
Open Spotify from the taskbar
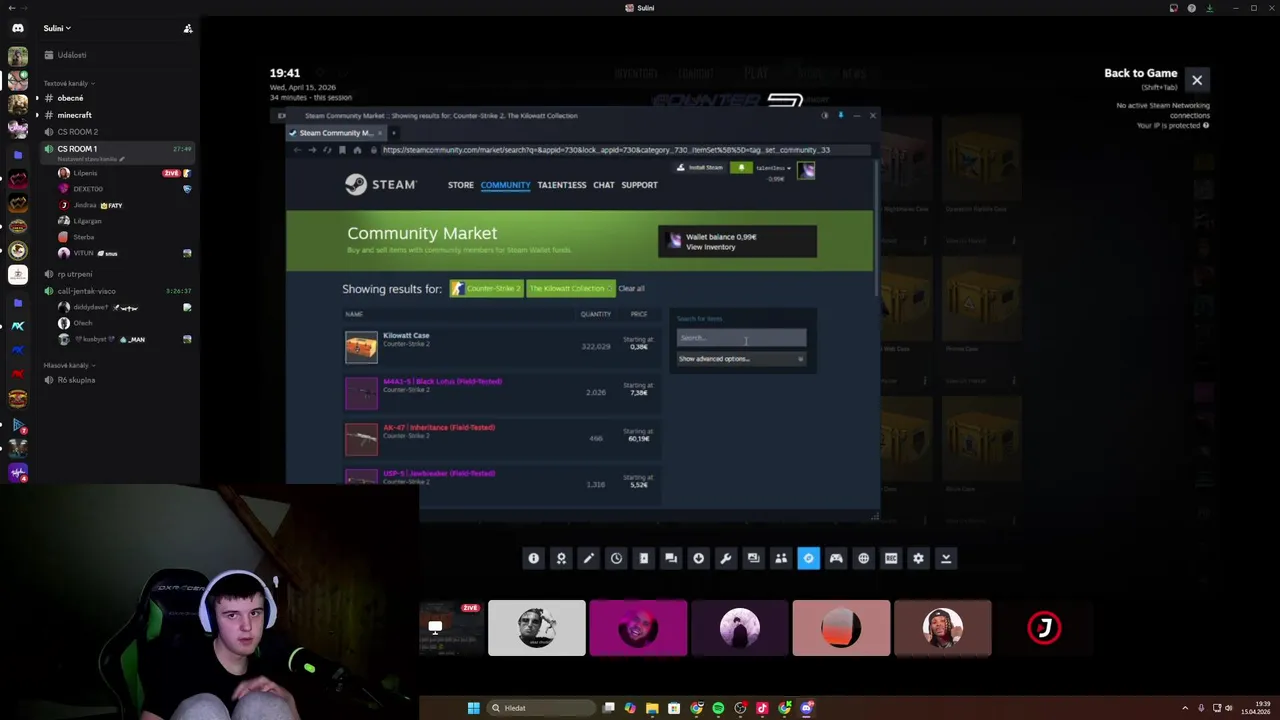[718, 708]
